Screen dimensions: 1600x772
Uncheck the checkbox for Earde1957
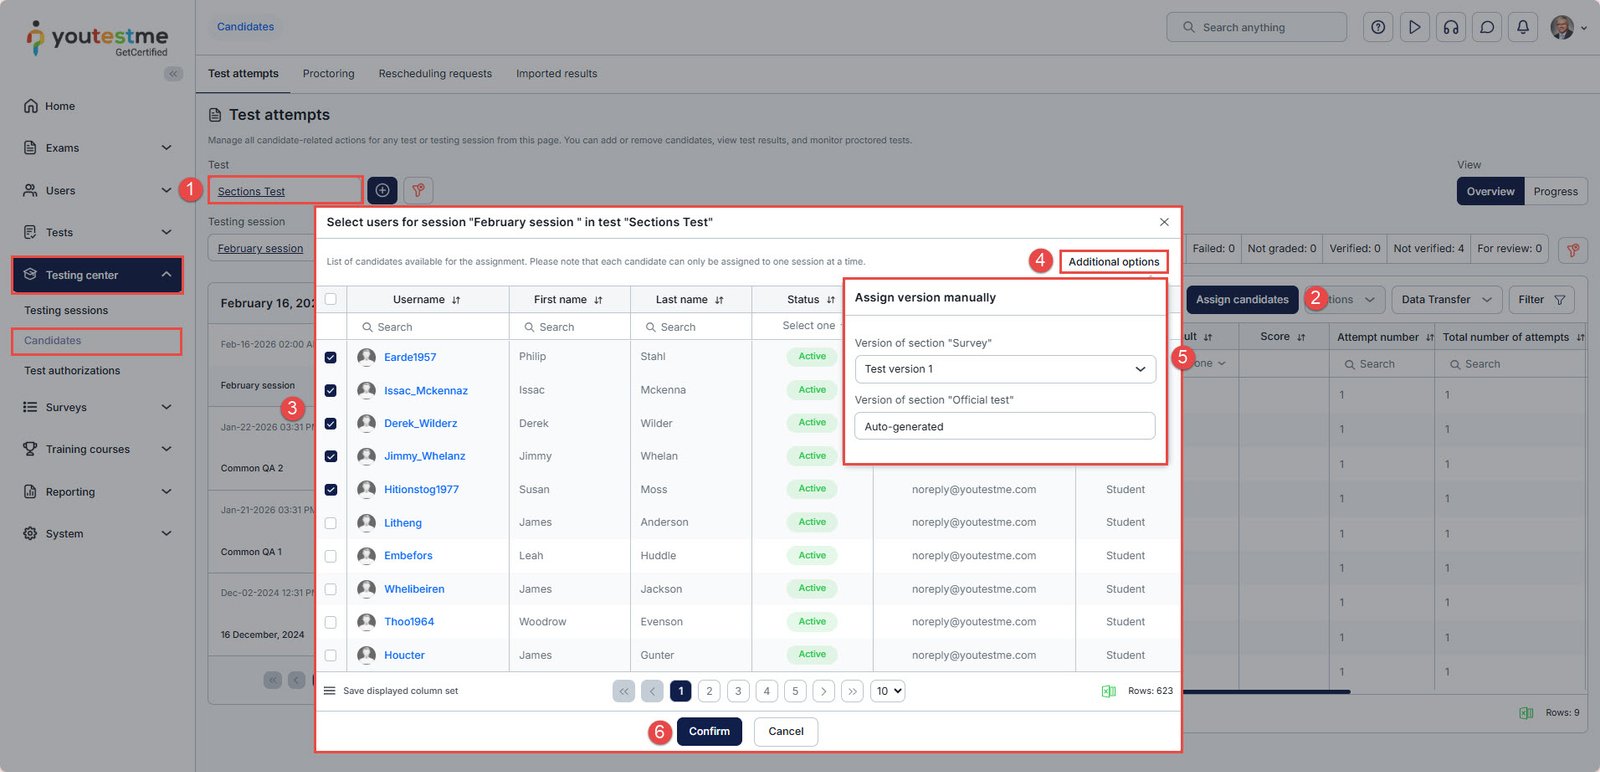(331, 357)
